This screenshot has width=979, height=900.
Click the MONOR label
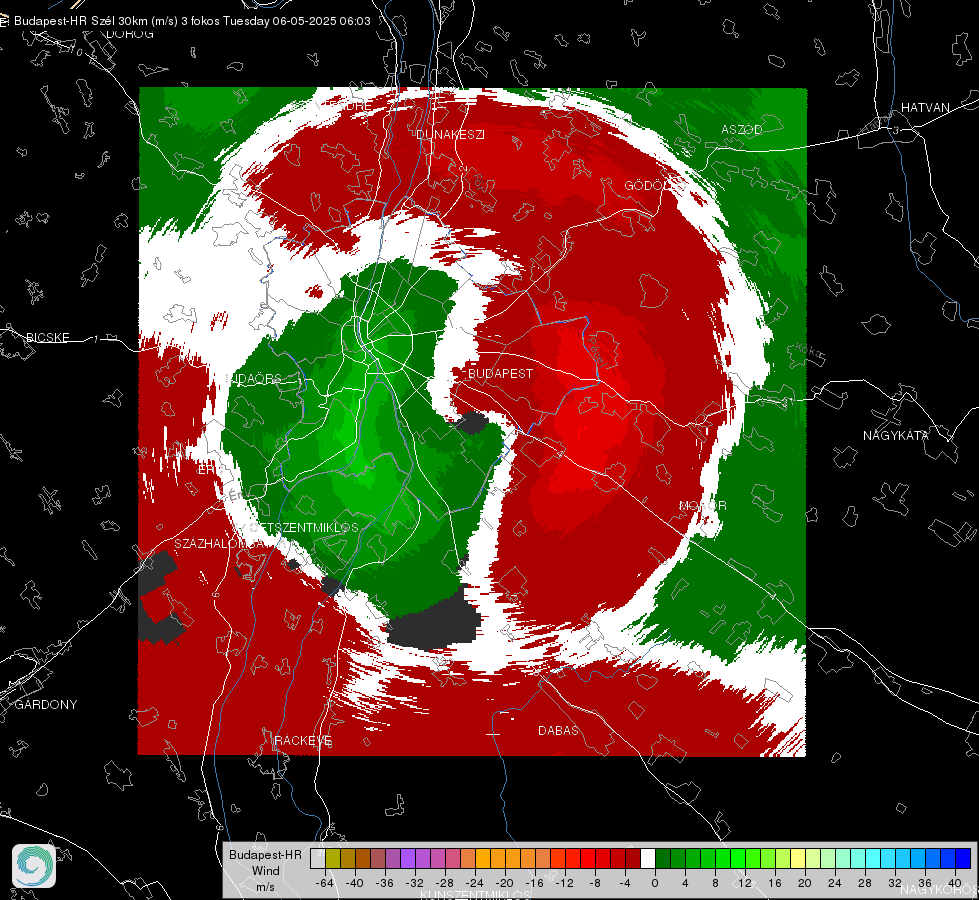[702, 505]
